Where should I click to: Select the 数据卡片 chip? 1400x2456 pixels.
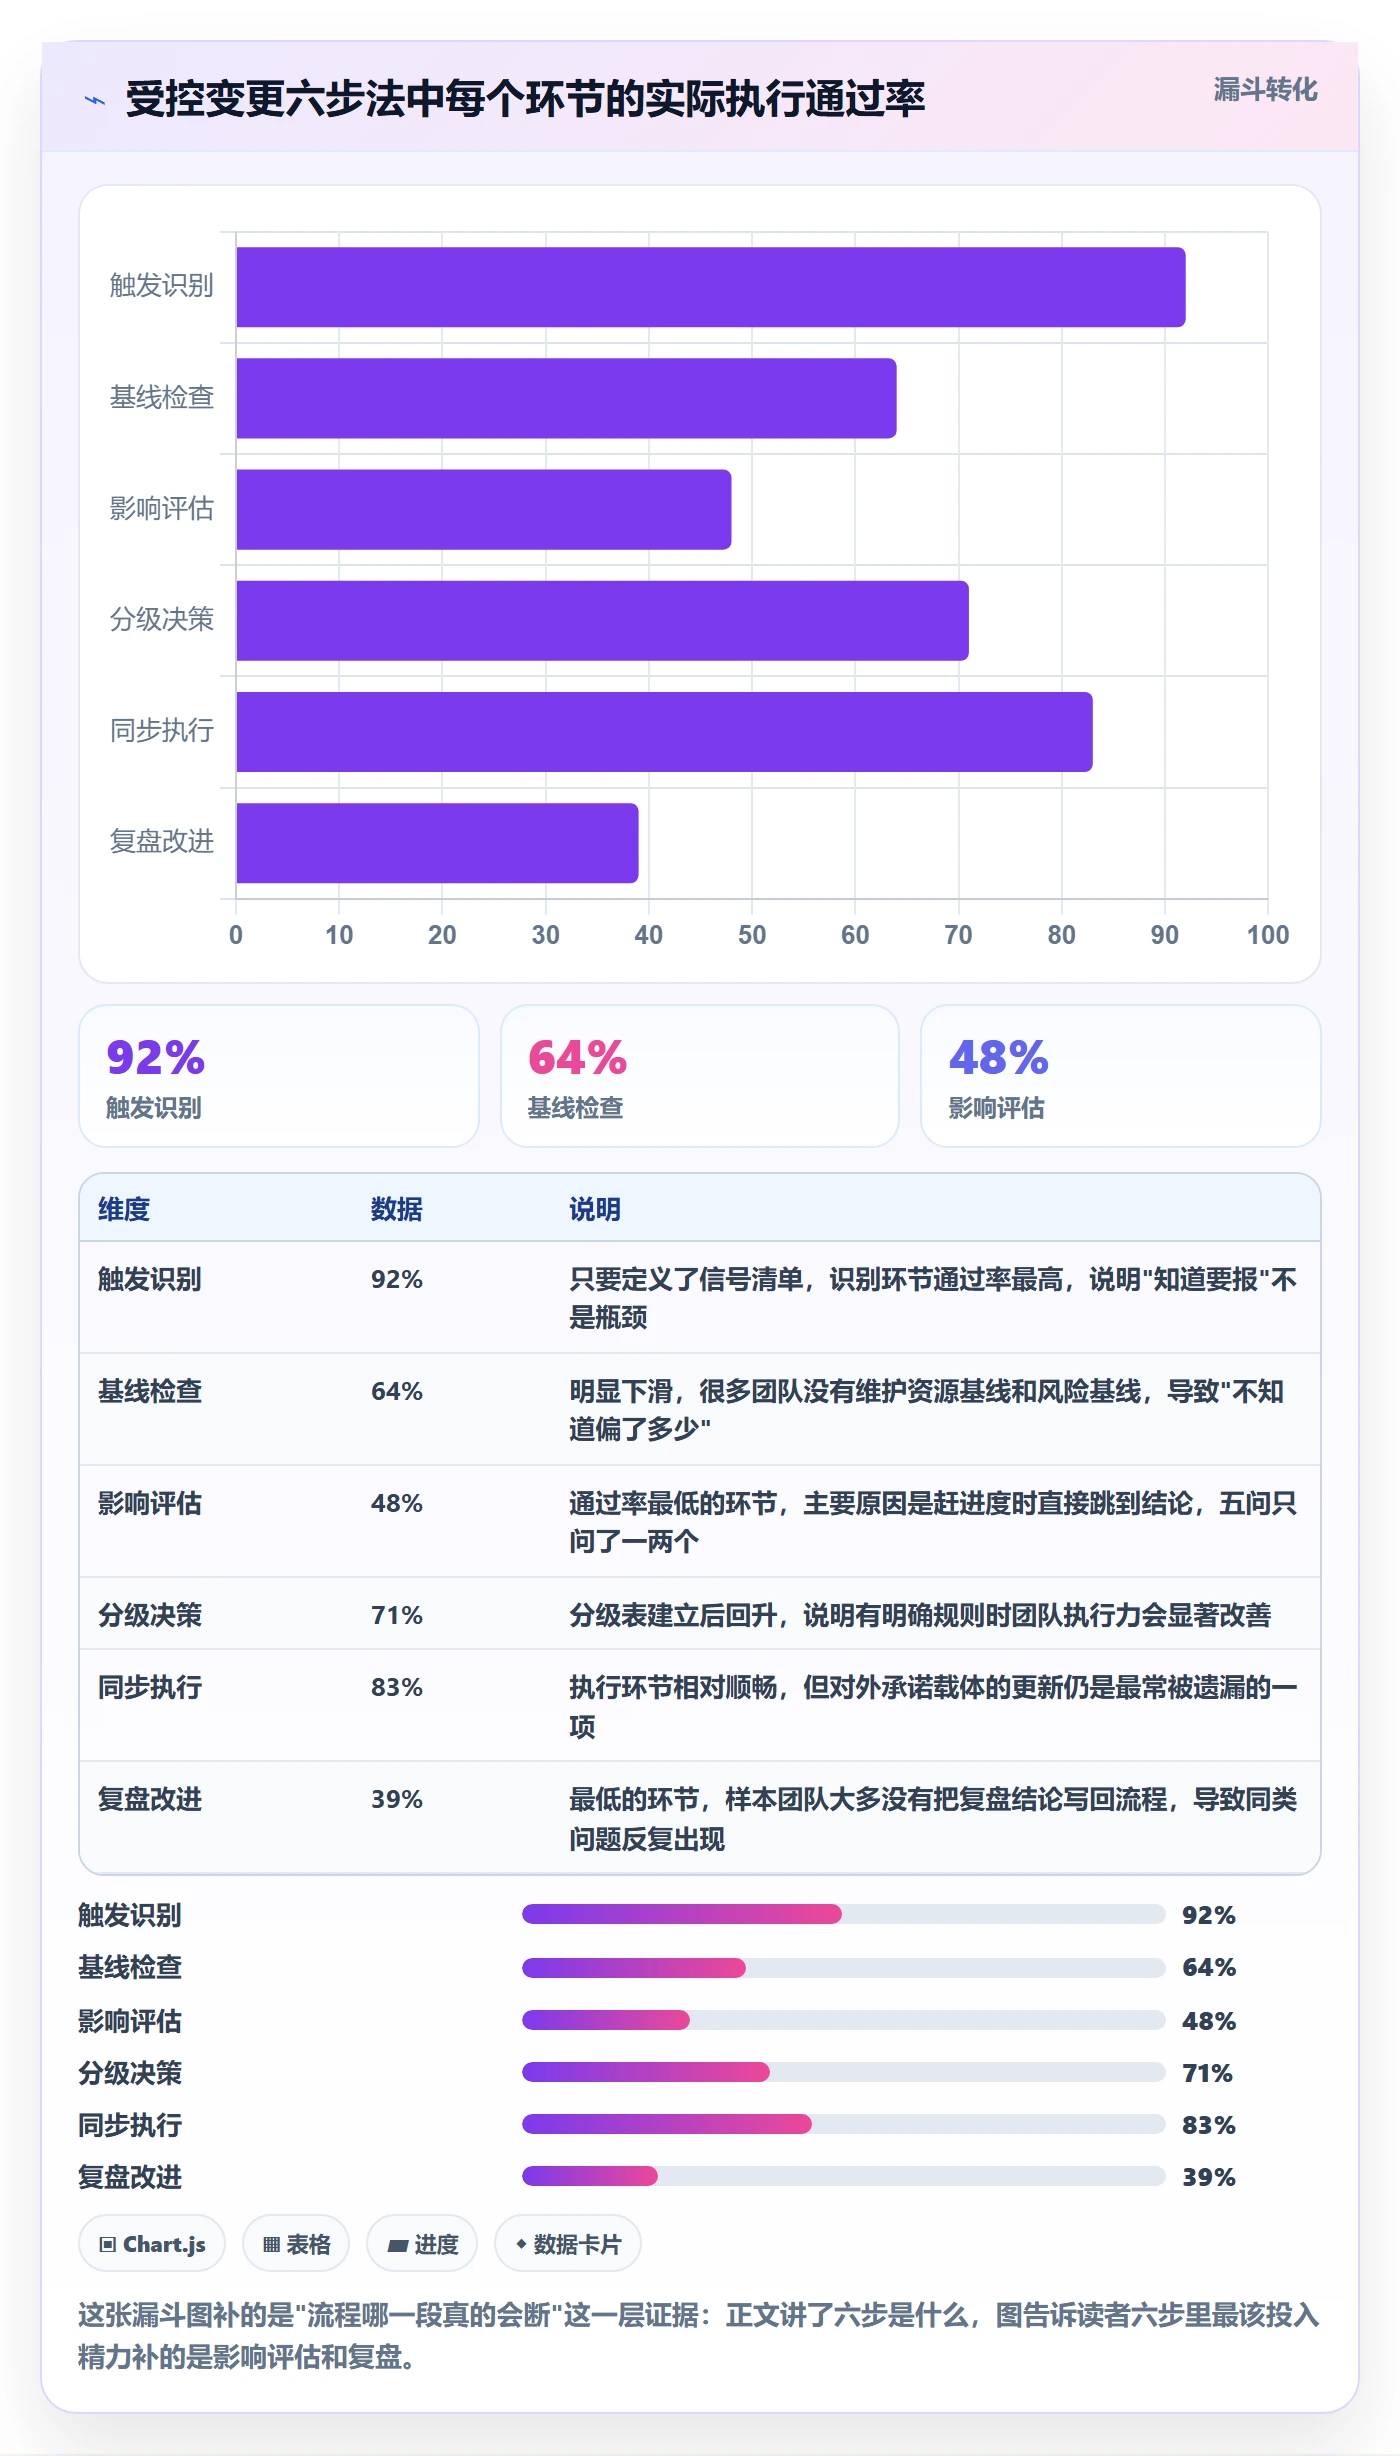(568, 2244)
